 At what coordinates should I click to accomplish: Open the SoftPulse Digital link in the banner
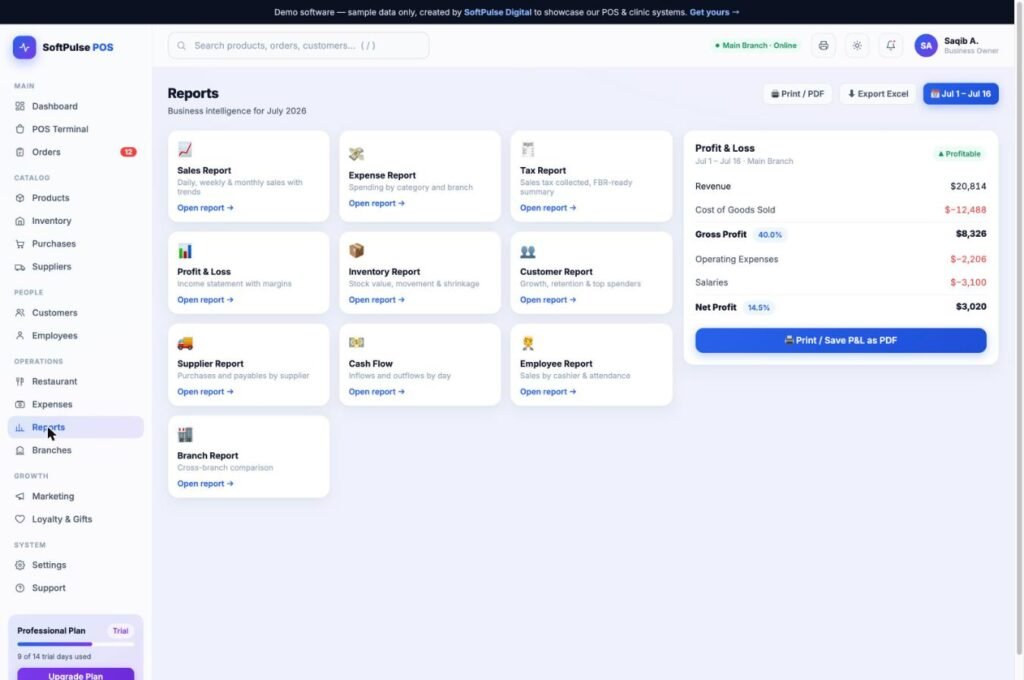pyautogui.click(x=497, y=12)
